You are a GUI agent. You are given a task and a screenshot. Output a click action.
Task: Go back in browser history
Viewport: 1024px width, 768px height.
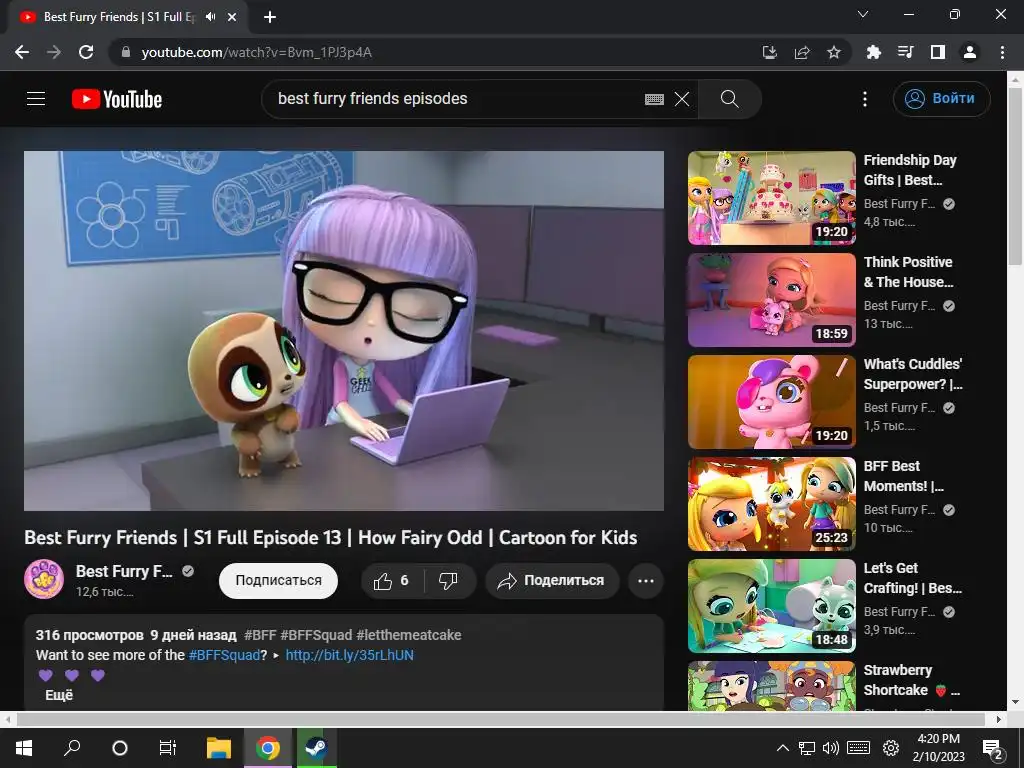[22, 52]
